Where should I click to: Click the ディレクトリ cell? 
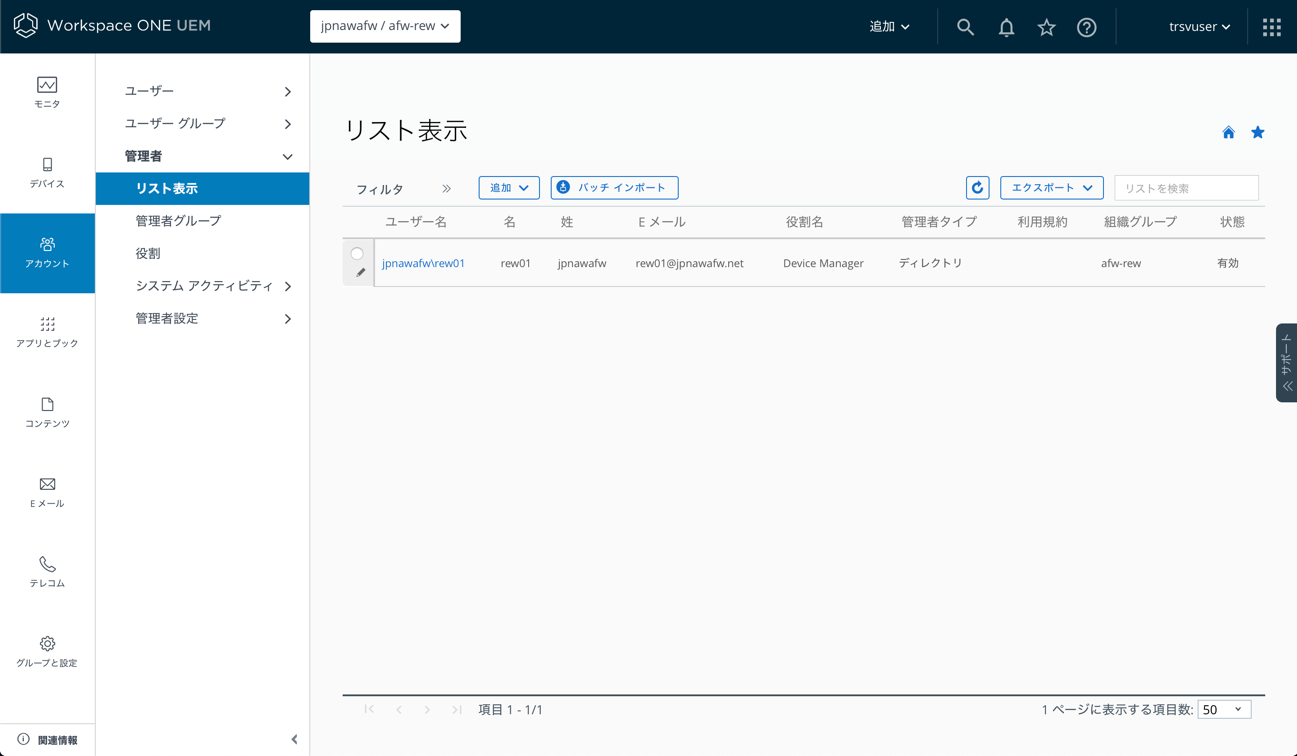pyautogui.click(x=930, y=263)
